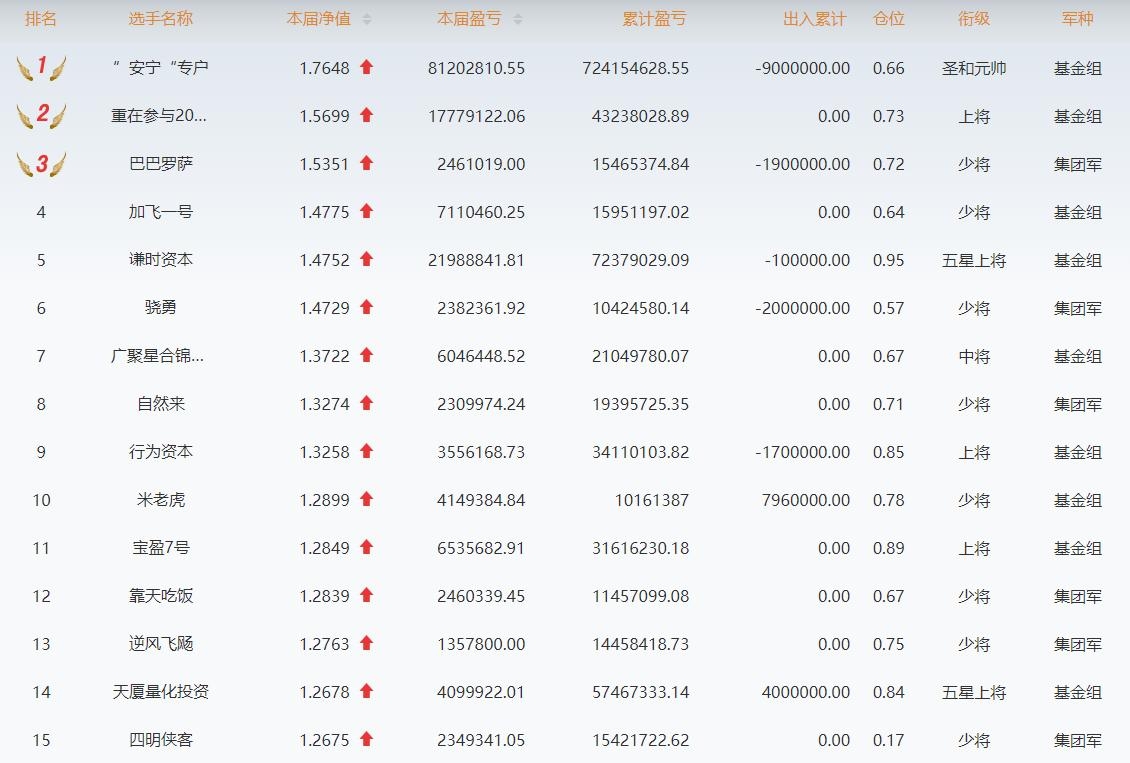Screen dimensions: 1130x763
Task: Select the 出入累计 column header
Action: pos(814,19)
